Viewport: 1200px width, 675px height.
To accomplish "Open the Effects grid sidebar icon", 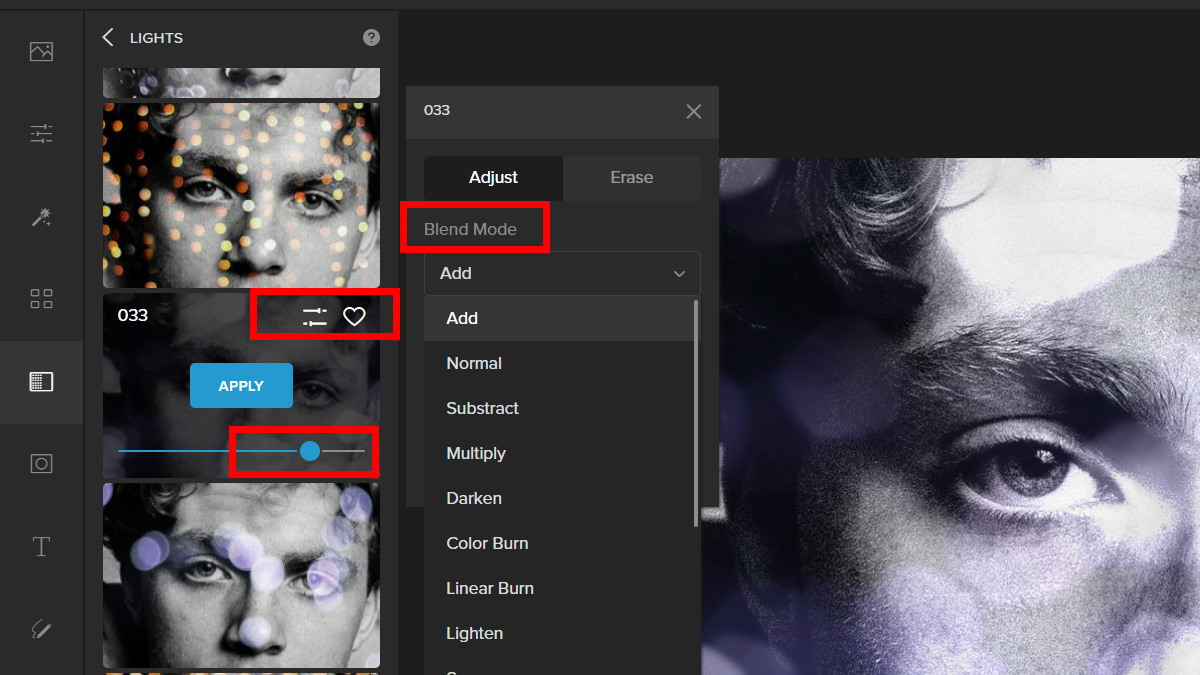I will point(41,298).
